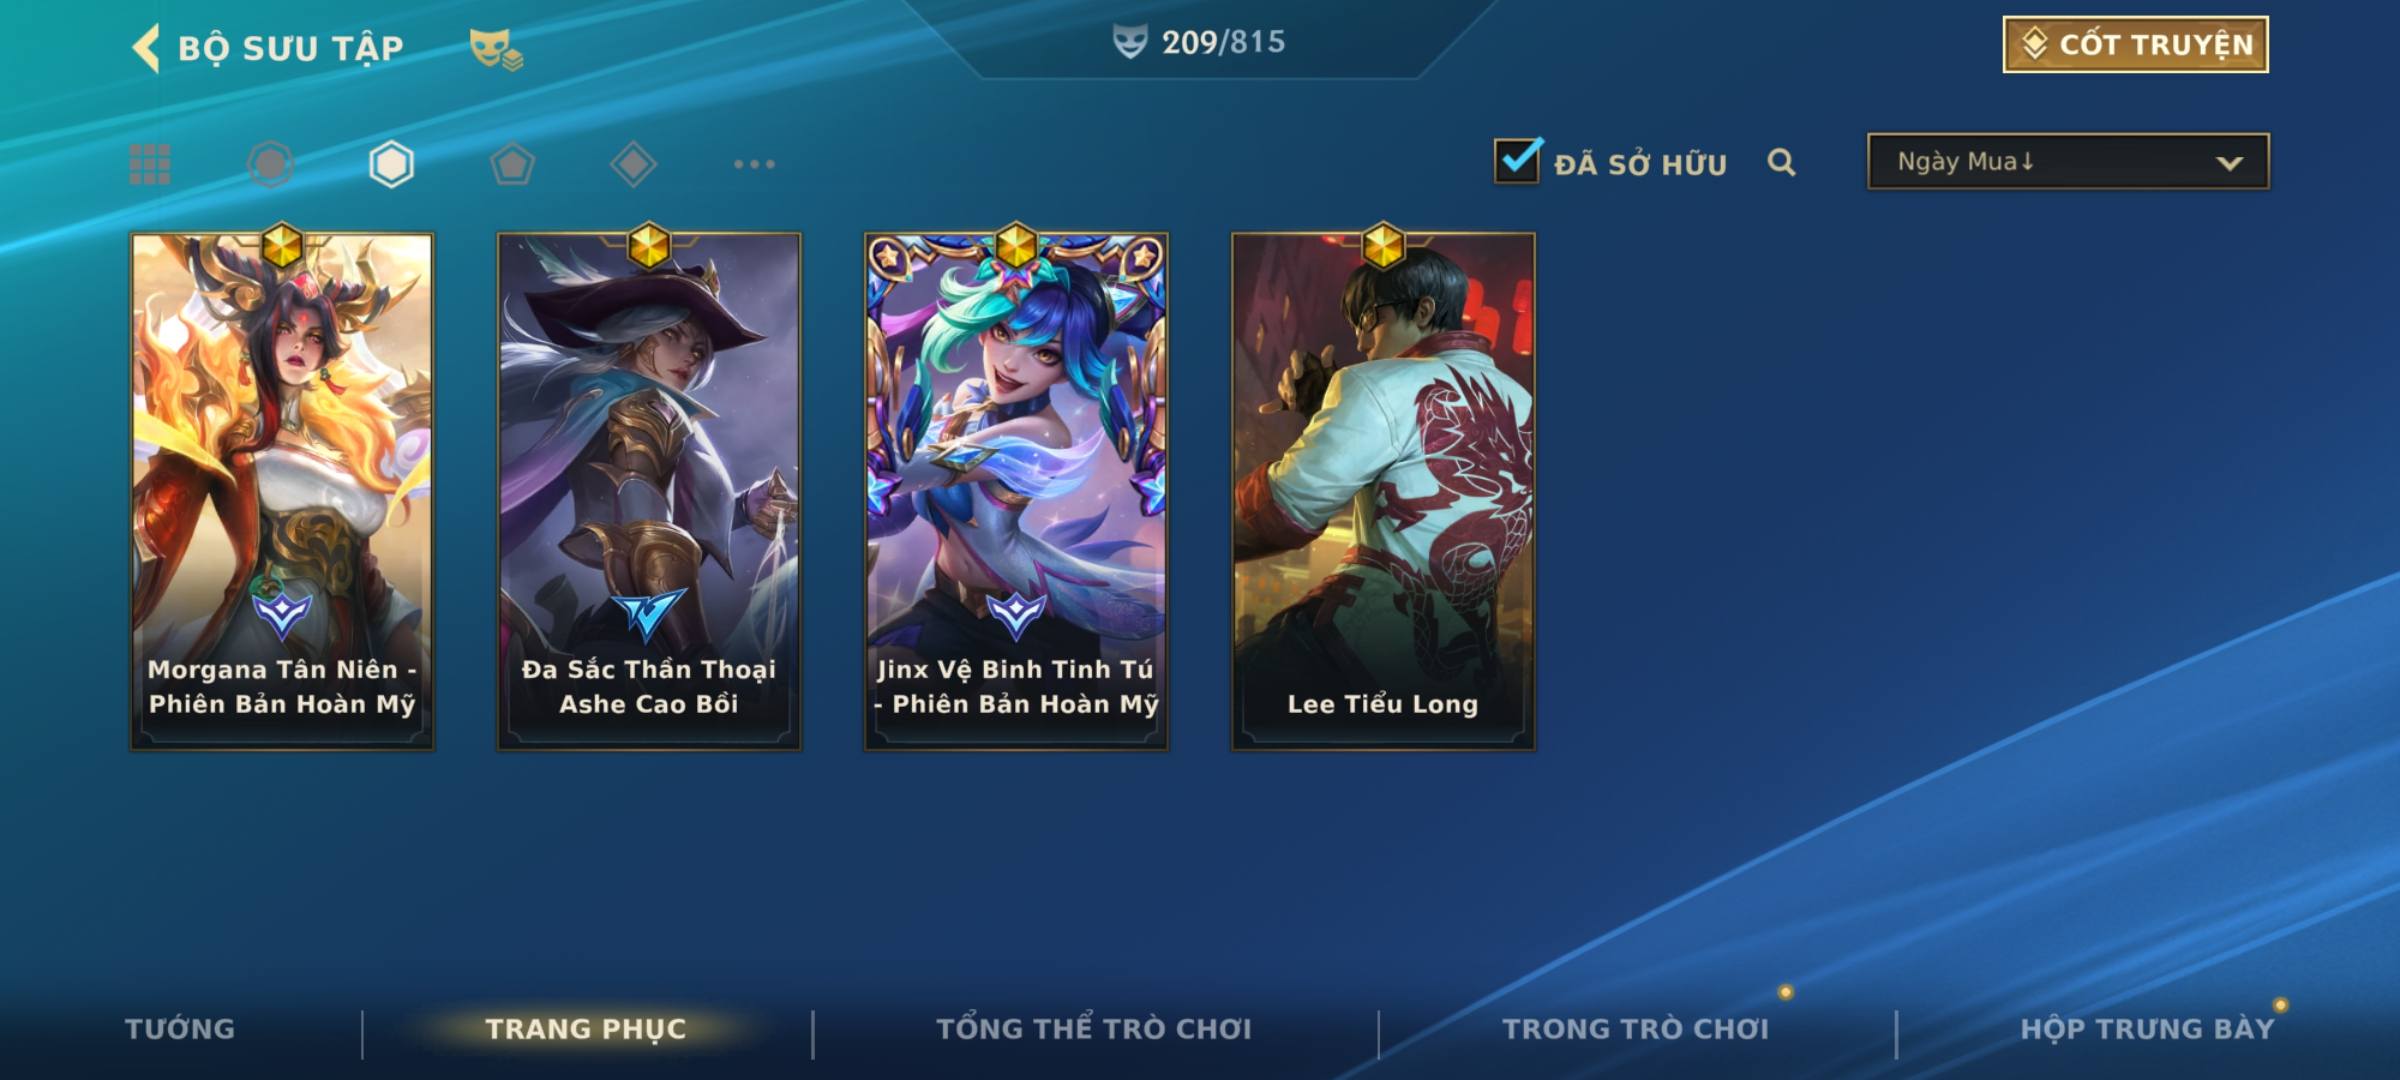Open the Lee Tiểu Long skin card
The width and height of the screenshot is (2400, 1080).
click(1383, 491)
